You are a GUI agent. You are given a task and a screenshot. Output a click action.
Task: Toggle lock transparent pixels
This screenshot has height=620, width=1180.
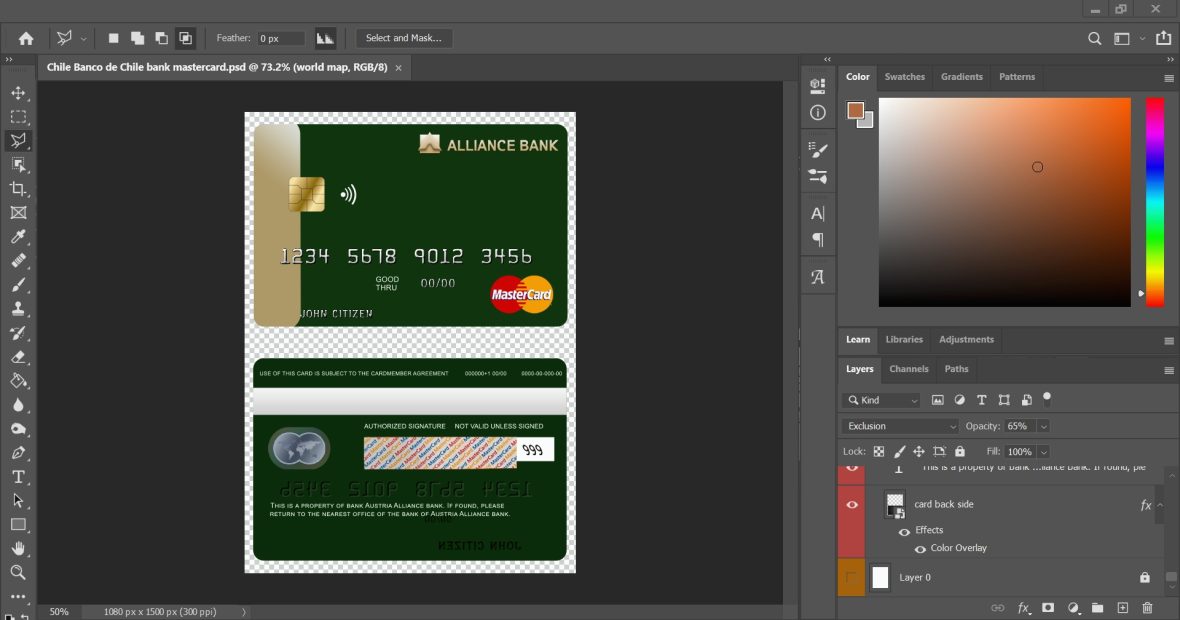(878, 452)
